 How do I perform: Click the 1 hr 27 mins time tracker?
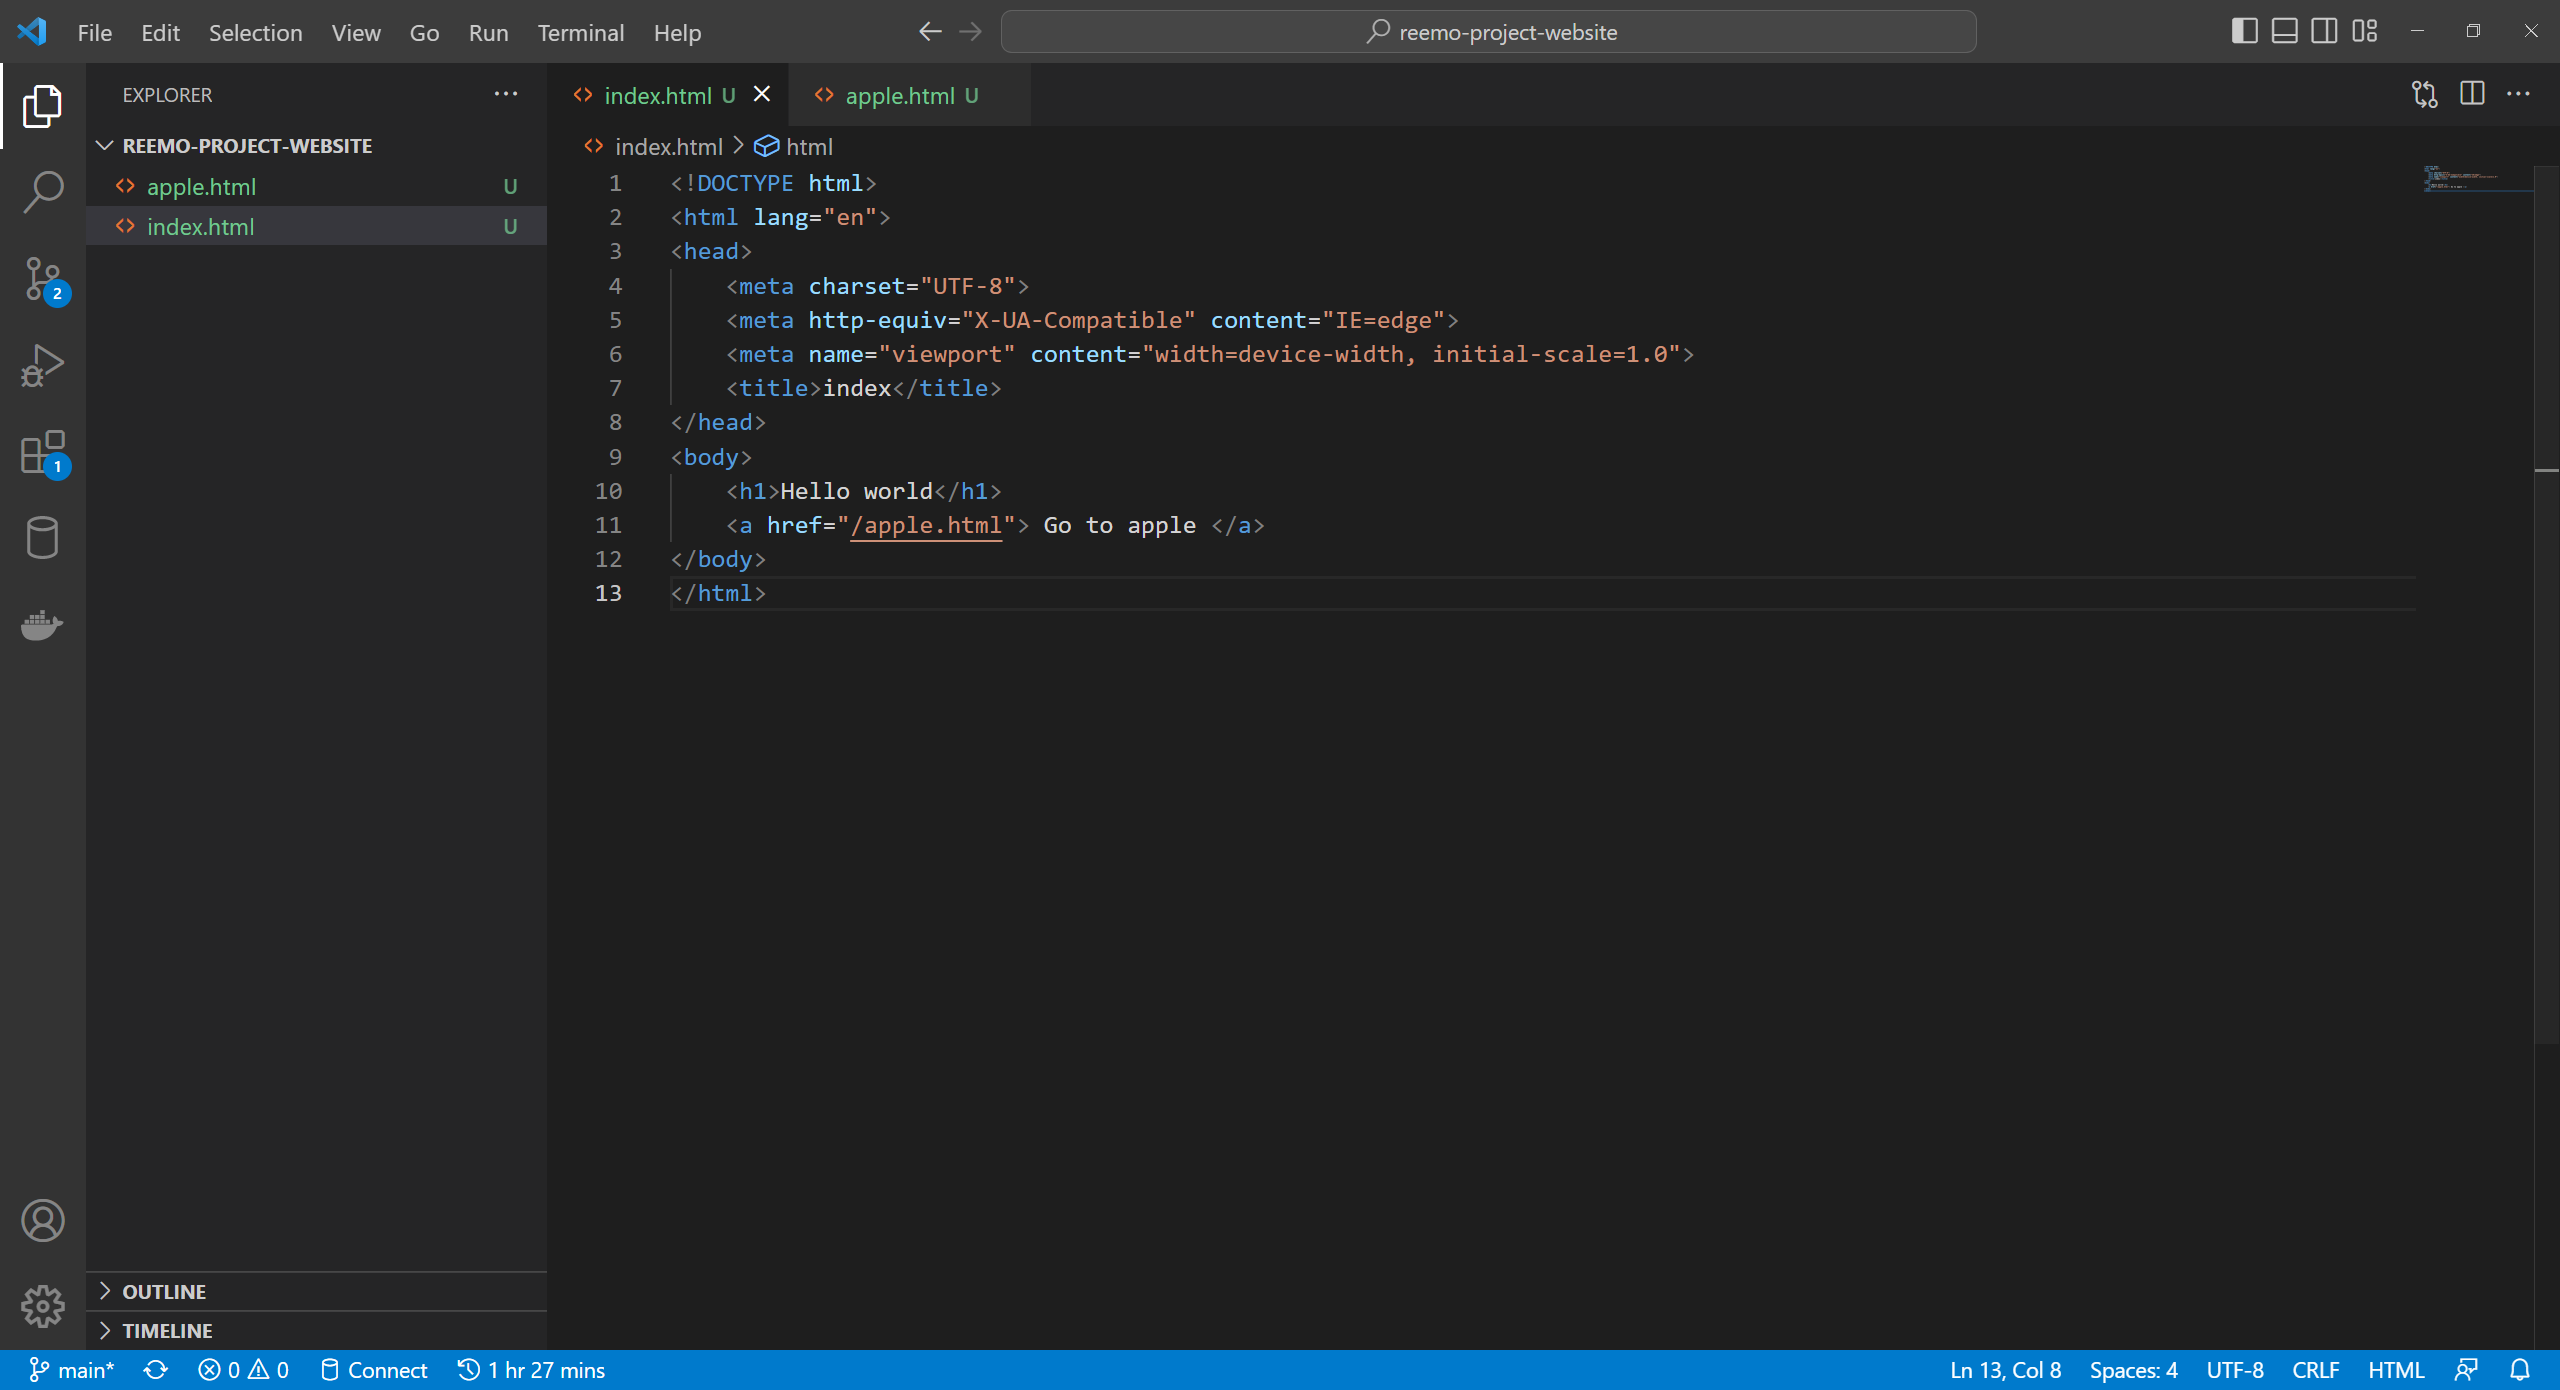click(531, 1370)
